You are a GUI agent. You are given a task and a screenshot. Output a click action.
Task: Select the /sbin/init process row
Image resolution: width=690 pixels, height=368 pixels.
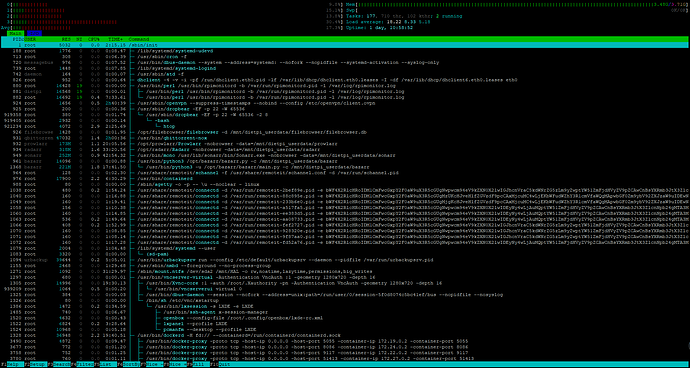point(345,45)
